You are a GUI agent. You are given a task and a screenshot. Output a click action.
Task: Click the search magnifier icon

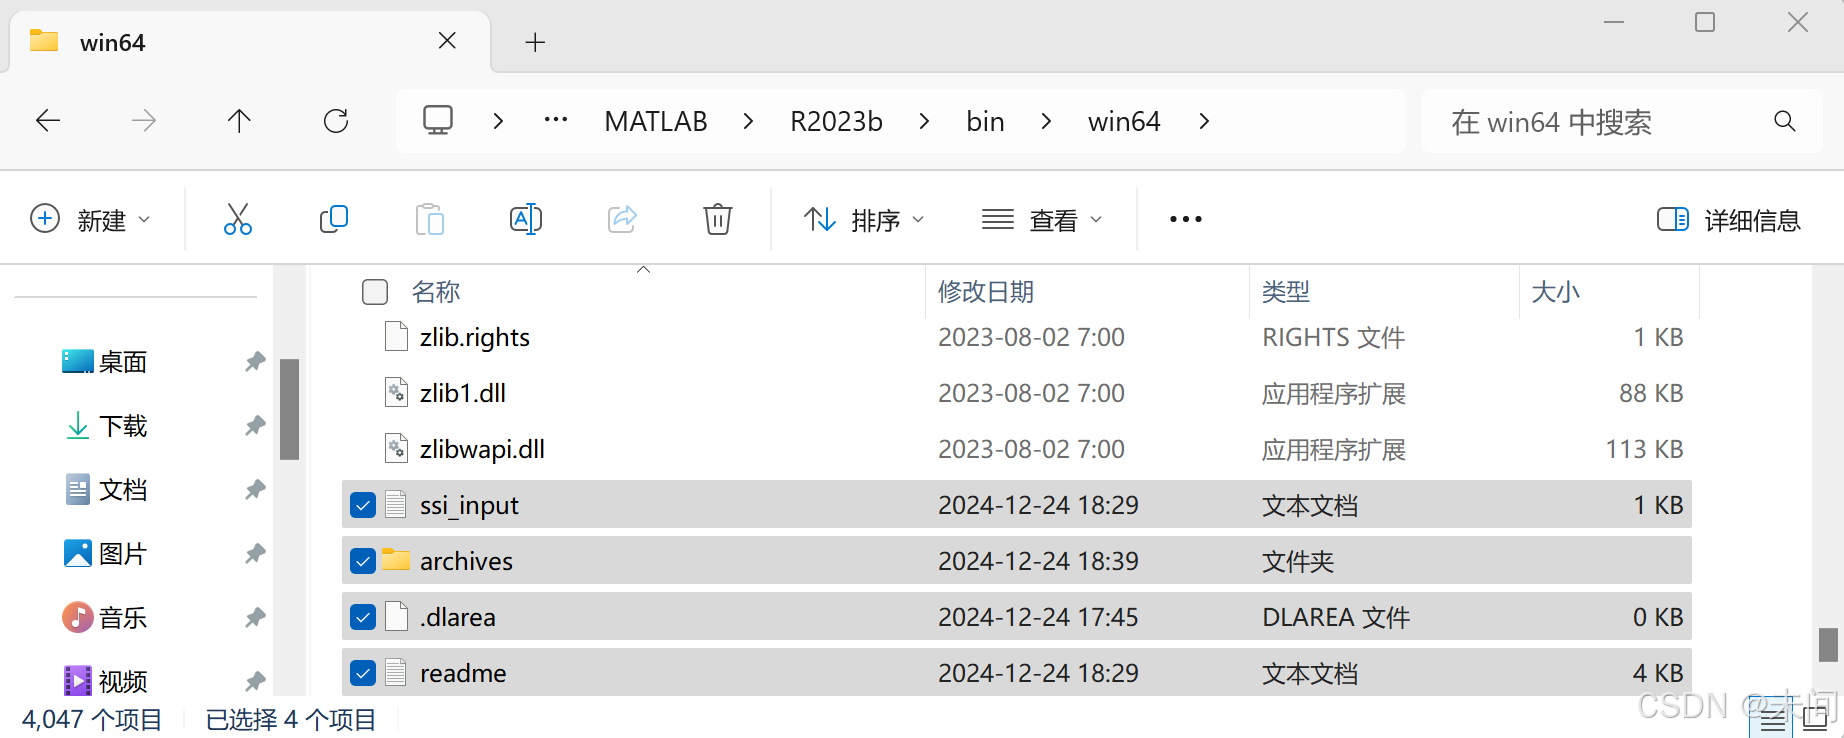point(1785,121)
